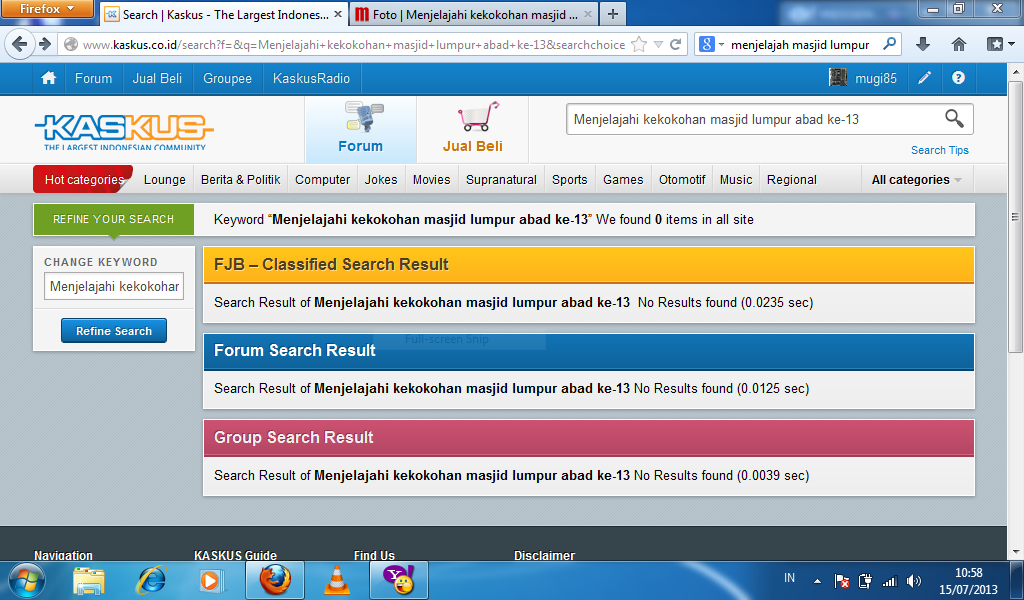The width and height of the screenshot is (1024, 600).
Task: Click the pencil edit icon beside mugi85
Action: coord(925,78)
